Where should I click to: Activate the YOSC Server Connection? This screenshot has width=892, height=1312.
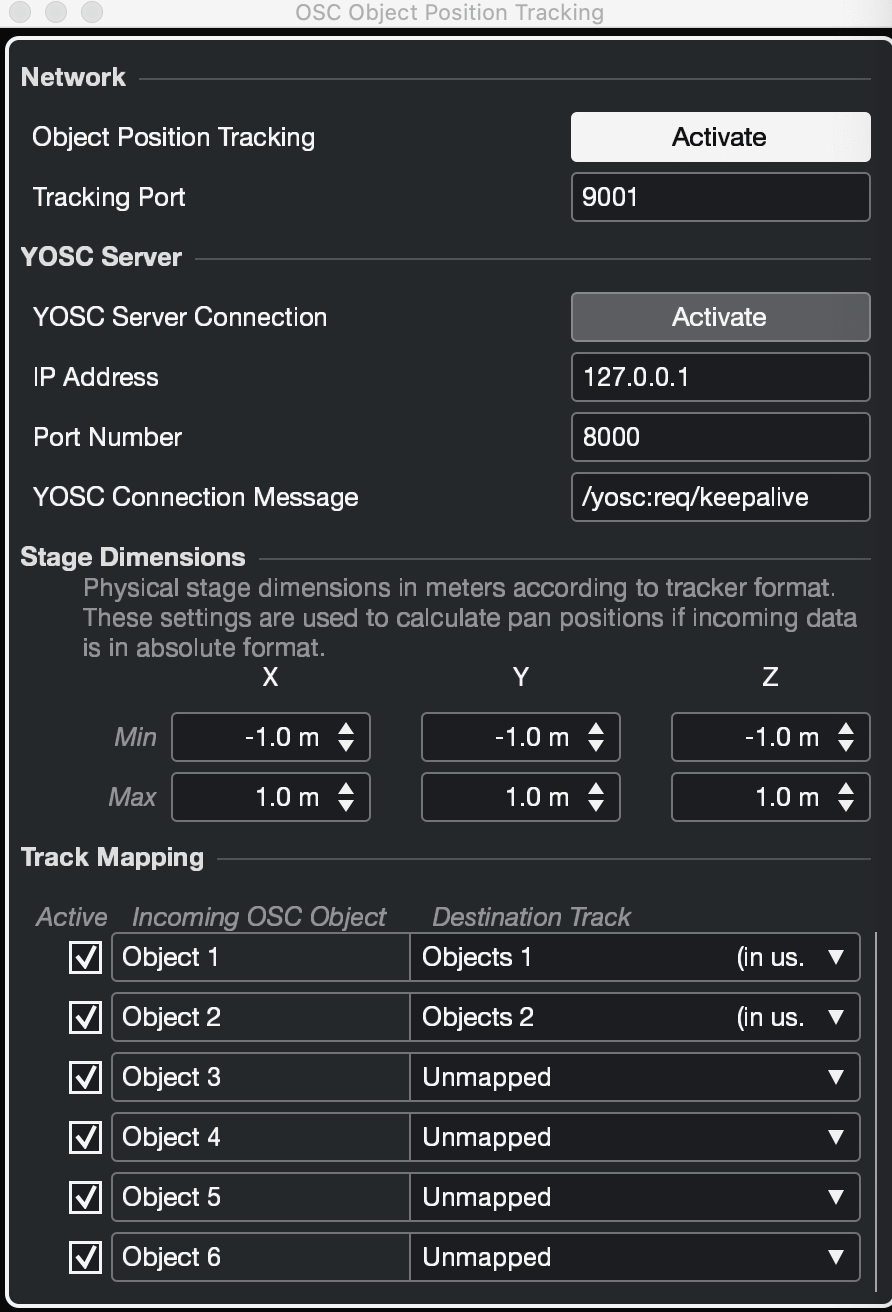[x=720, y=317]
